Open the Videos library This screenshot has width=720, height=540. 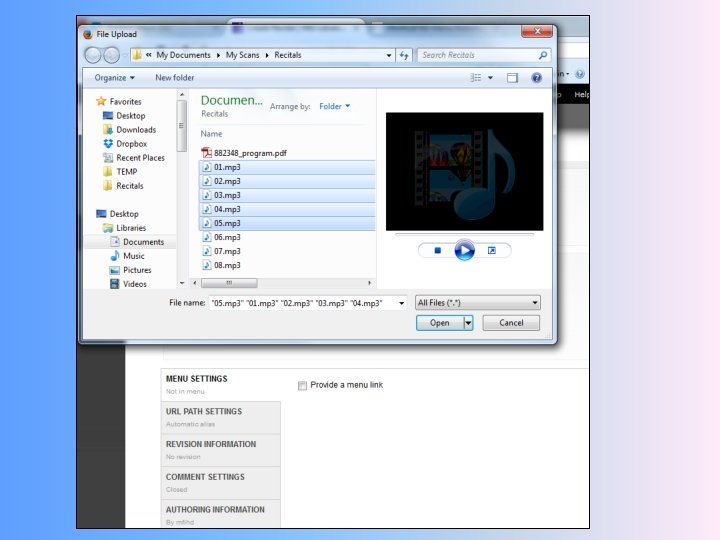click(128, 284)
